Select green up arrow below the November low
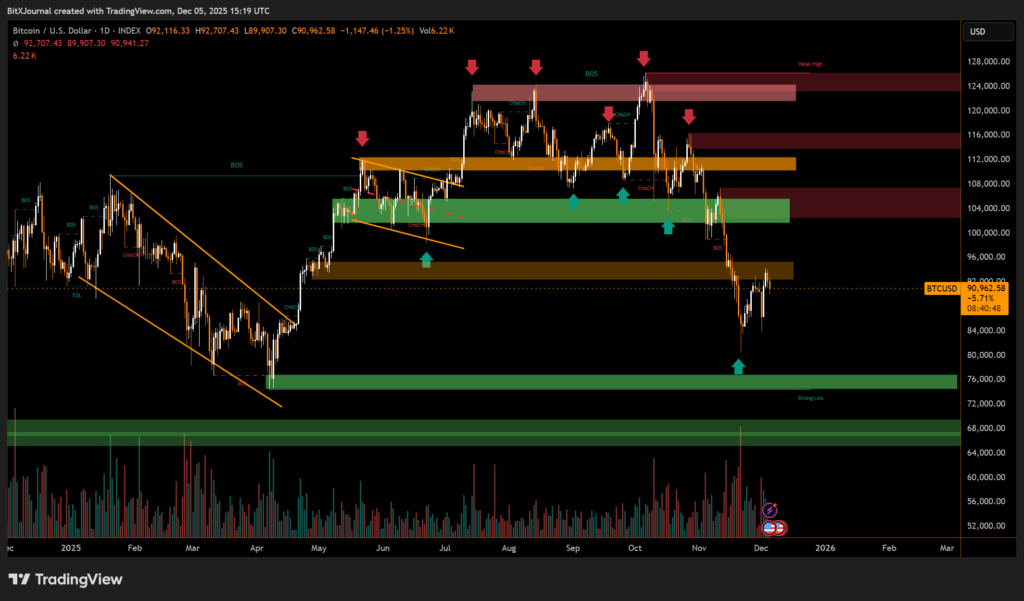This screenshot has height=601, width=1024. pyautogui.click(x=738, y=367)
